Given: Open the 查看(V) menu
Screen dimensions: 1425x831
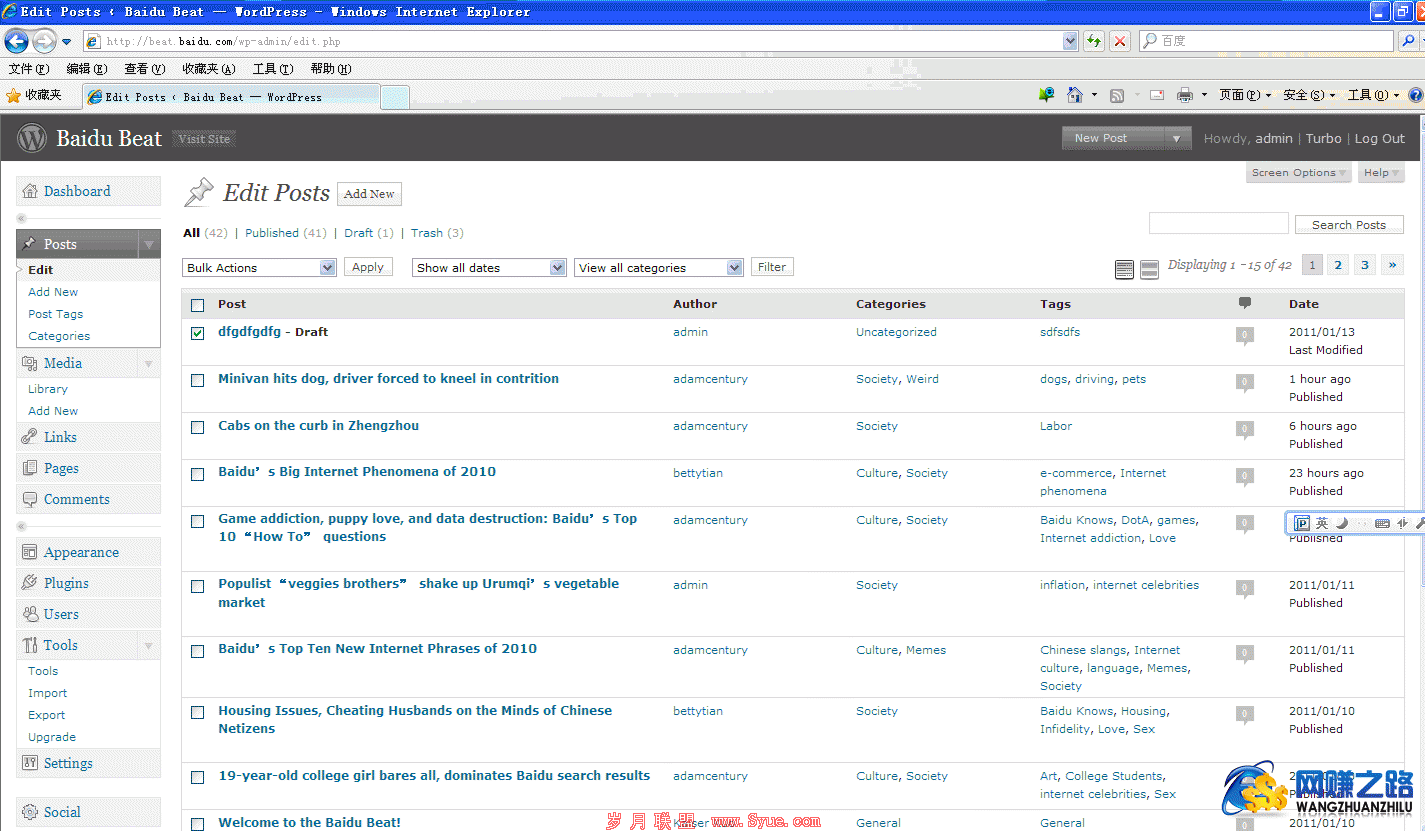Looking at the screenshot, I should 144,69.
